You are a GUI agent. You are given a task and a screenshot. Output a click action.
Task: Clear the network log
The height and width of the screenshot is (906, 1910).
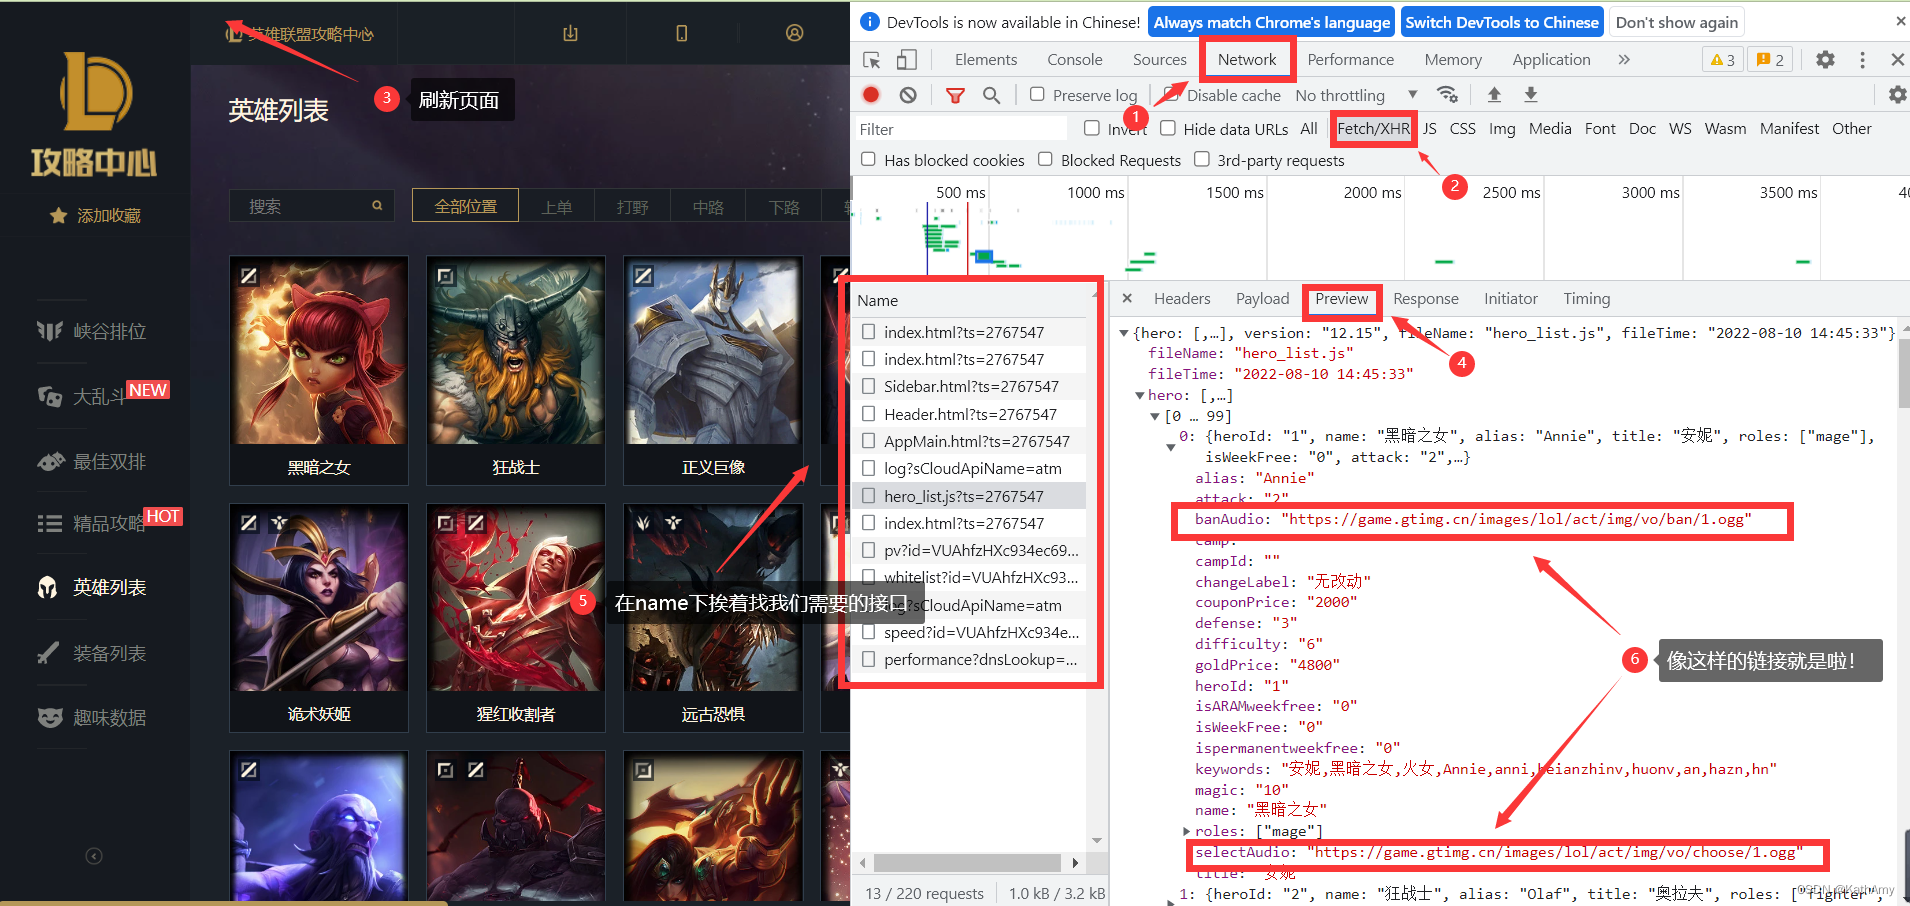point(908,95)
